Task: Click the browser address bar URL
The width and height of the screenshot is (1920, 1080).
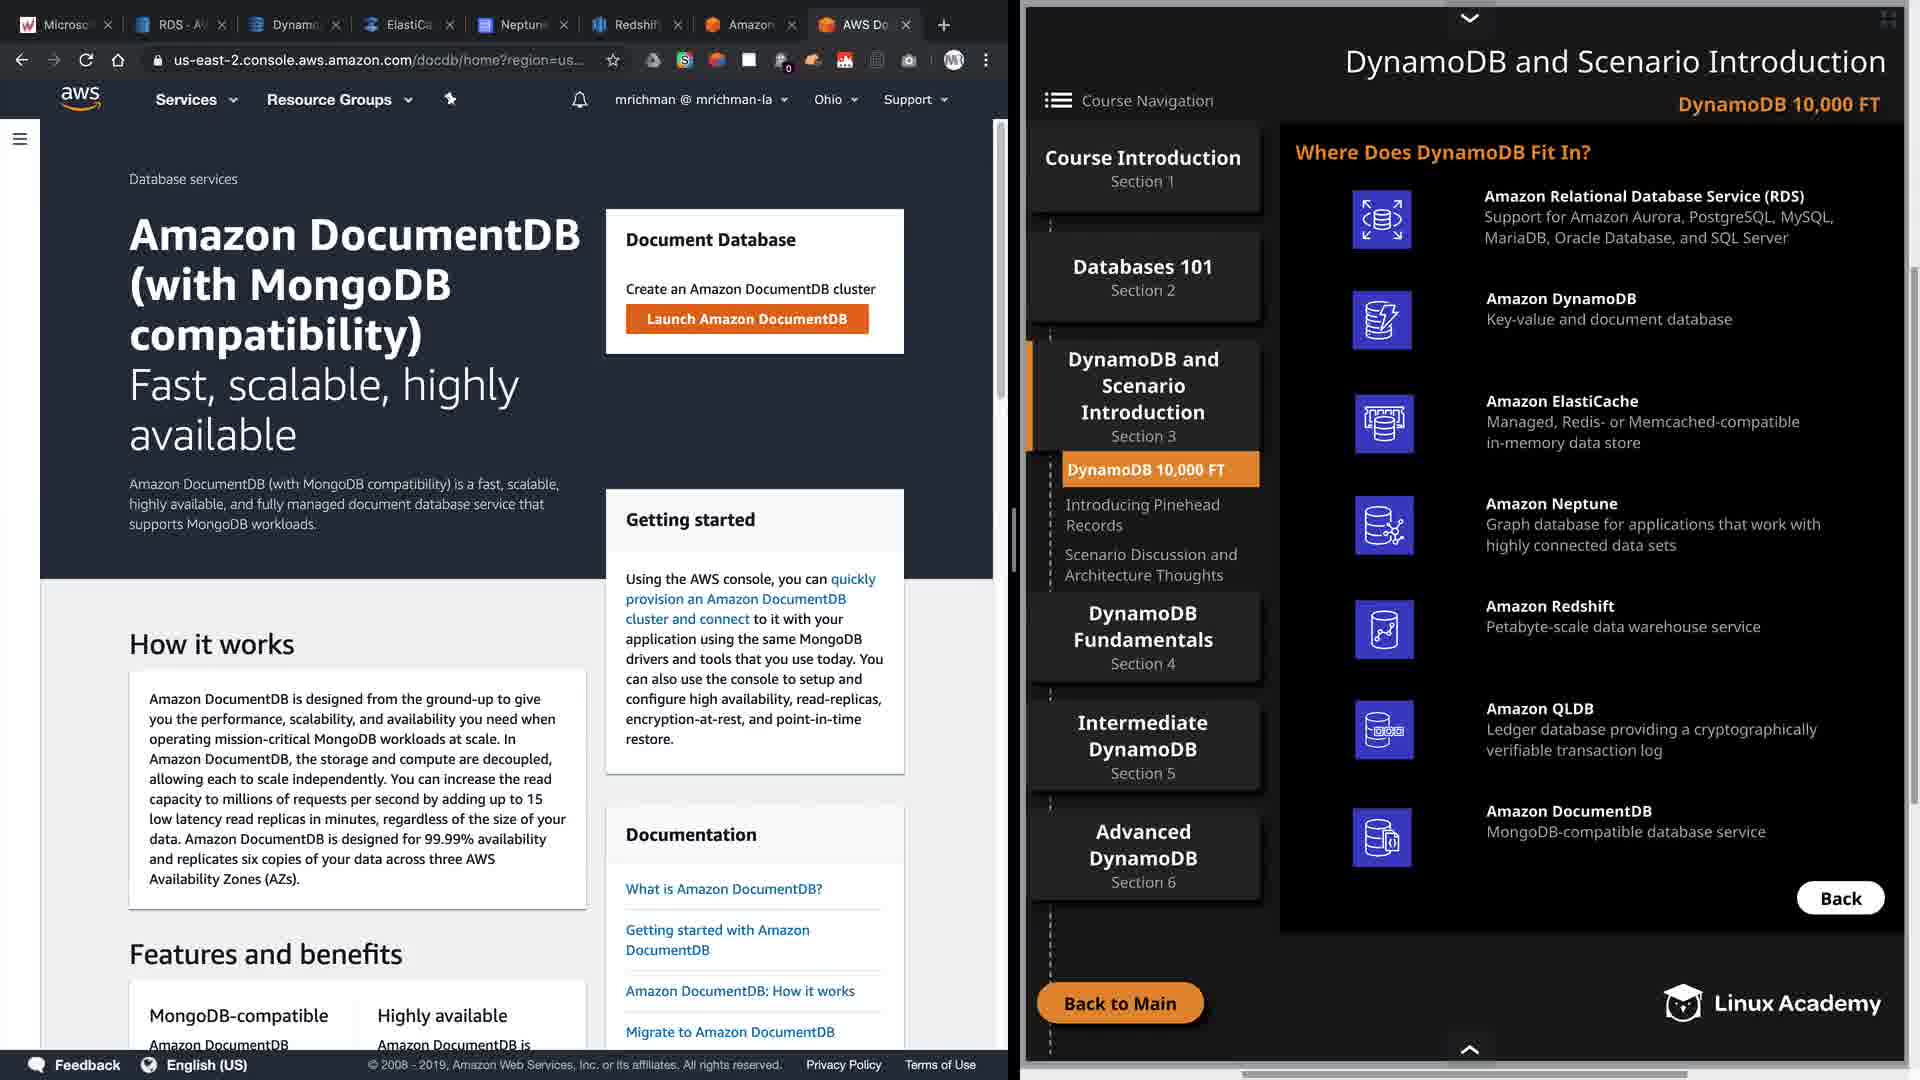Action: [378, 60]
